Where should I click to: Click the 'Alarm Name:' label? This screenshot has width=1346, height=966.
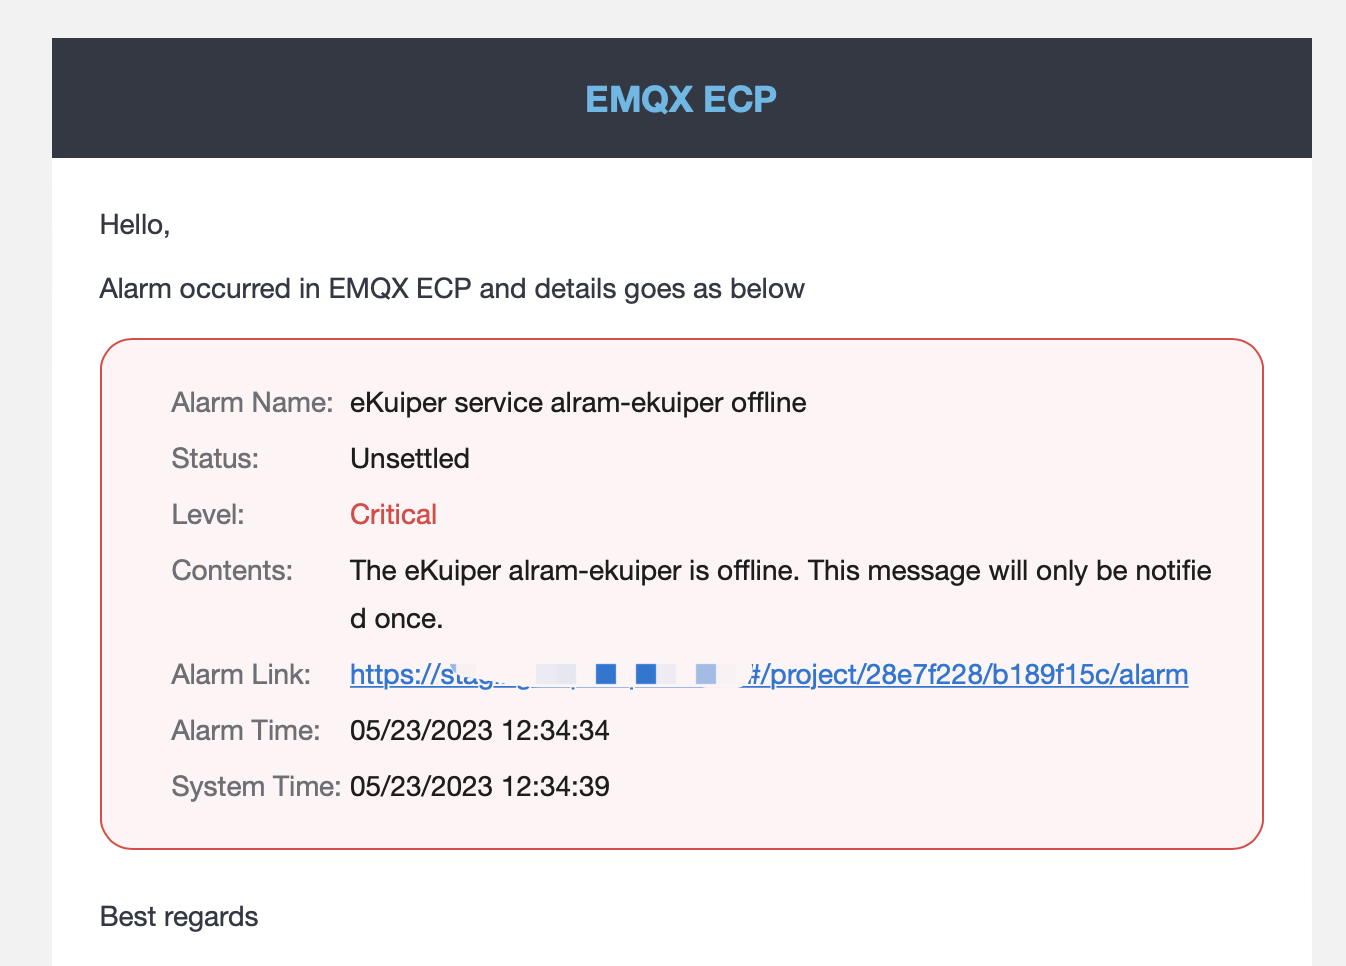coord(252,403)
